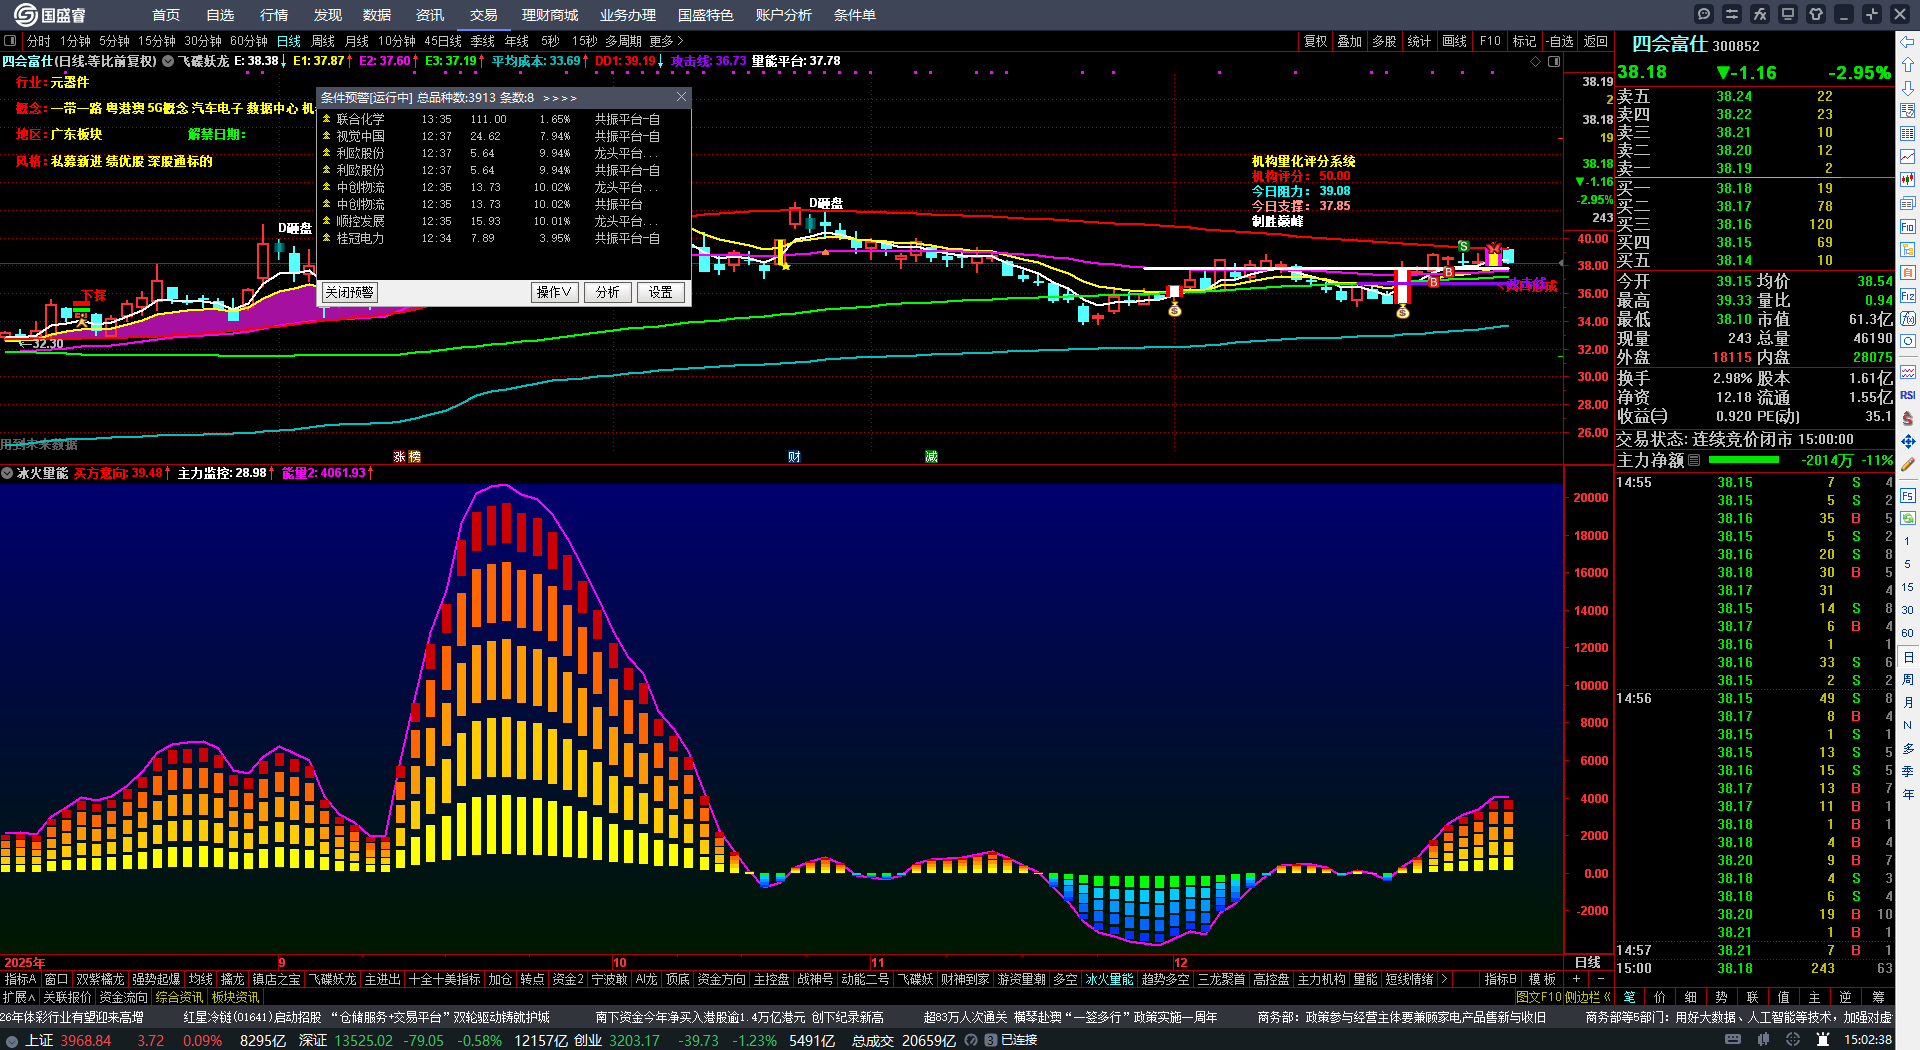Toggle the 60 minute period in right sidebar
This screenshot has width=1920, height=1050.
click(x=1908, y=633)
